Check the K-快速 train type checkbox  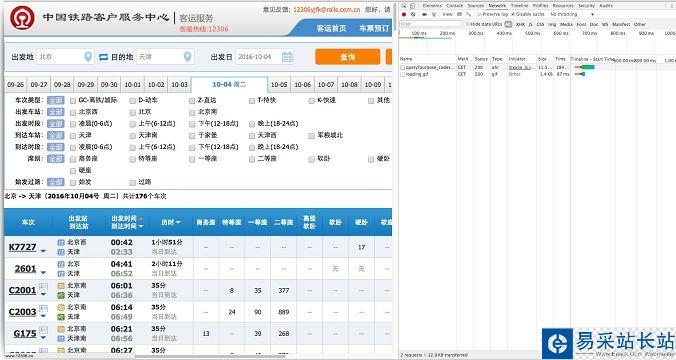(311, 101)
